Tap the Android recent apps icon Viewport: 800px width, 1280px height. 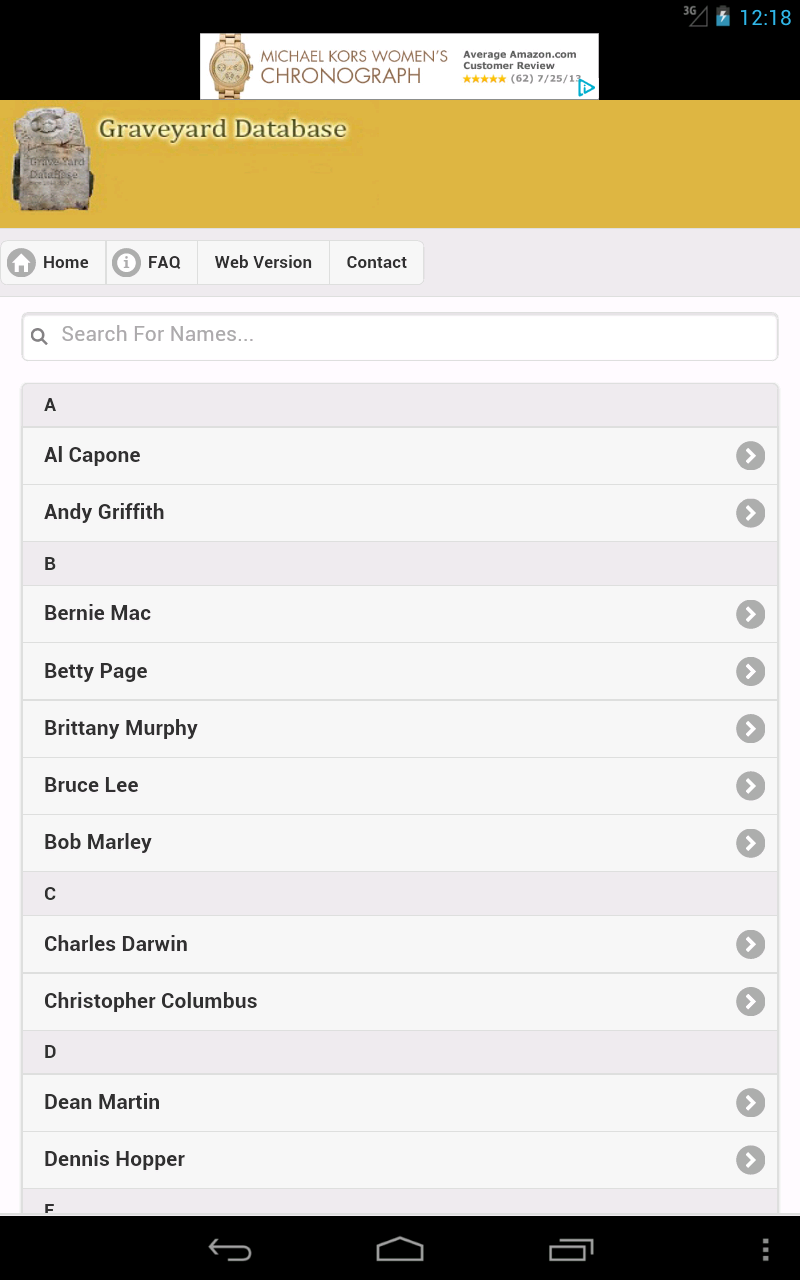click(x=570, y=1248)
